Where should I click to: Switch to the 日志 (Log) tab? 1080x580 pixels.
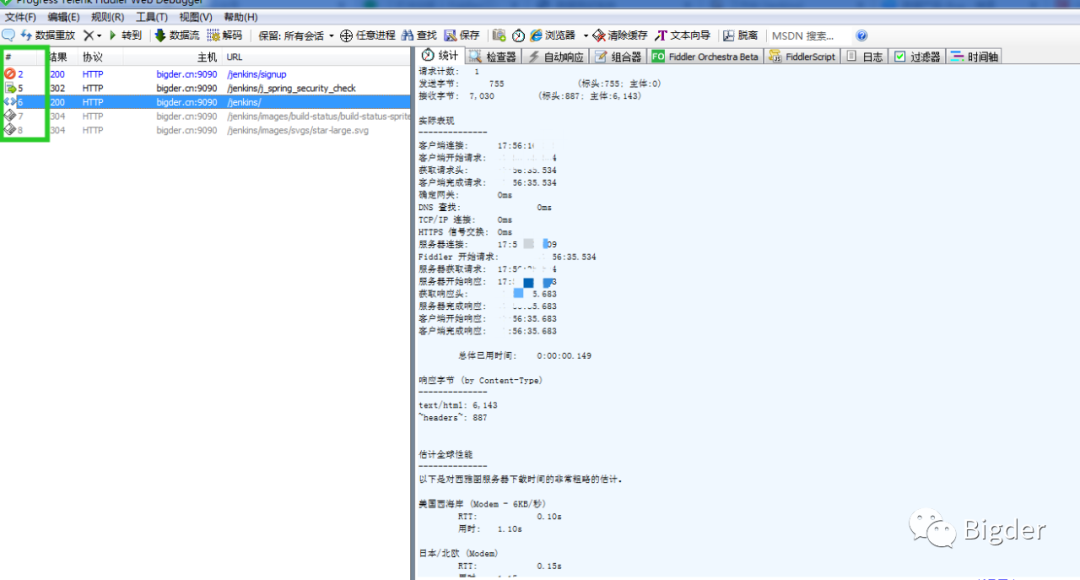(x=865, y=56)
